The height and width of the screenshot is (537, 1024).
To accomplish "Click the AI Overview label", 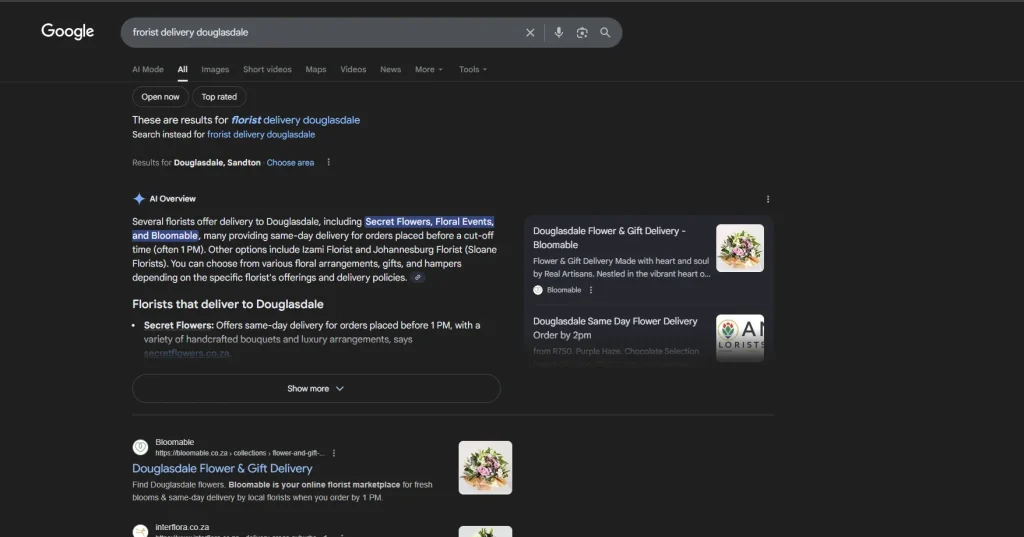I will click(x=172, y=199).
